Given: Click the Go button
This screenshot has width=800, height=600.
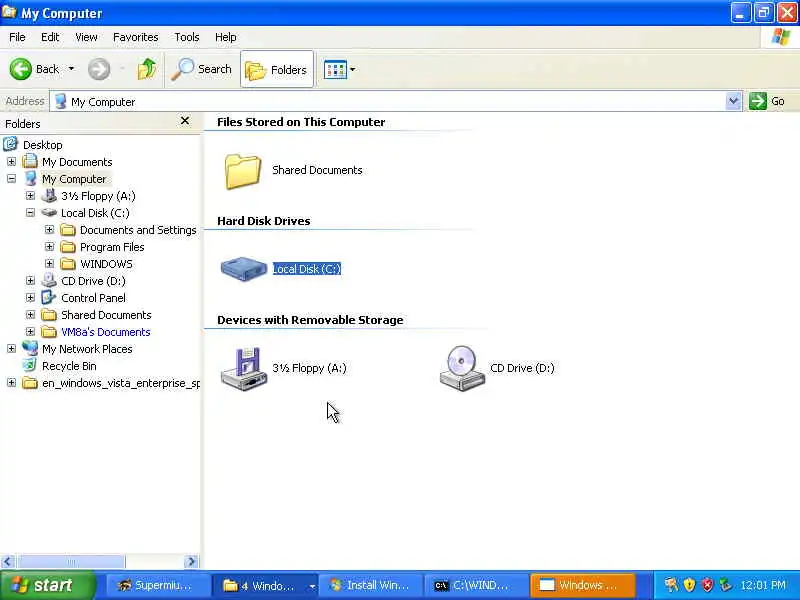Looking at the screenshot, I should coord(767,101).
